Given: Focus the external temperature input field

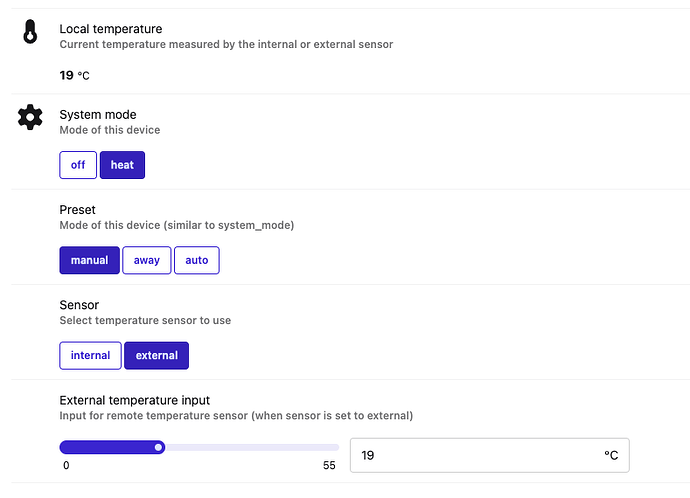Looking at the screenshot, I should coord(470,455).
